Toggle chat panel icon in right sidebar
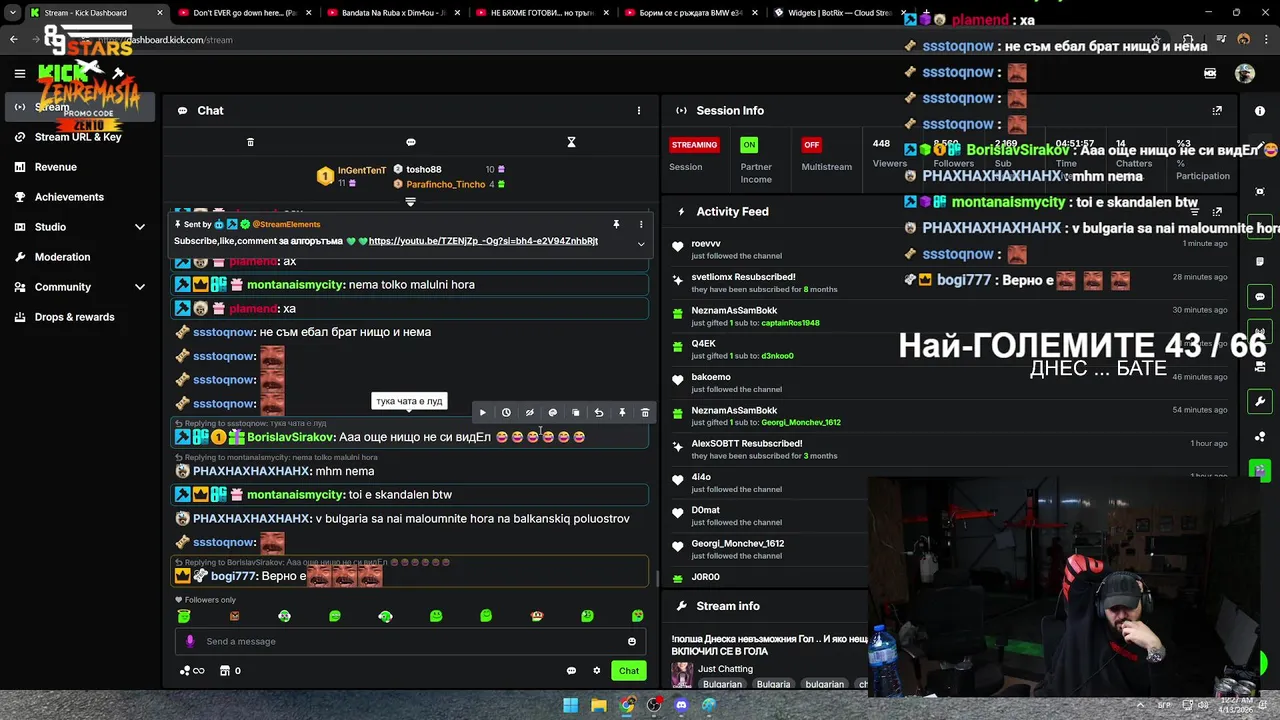Viewport: 1280px width, 720px height. click(1260, 297)
